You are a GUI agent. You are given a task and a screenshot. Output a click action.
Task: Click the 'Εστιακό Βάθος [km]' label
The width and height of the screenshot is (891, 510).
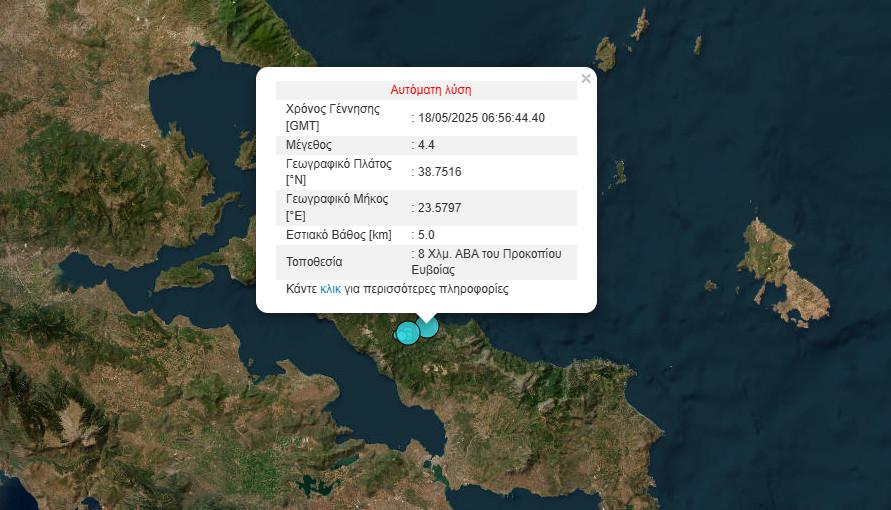[x=338, y=235]
